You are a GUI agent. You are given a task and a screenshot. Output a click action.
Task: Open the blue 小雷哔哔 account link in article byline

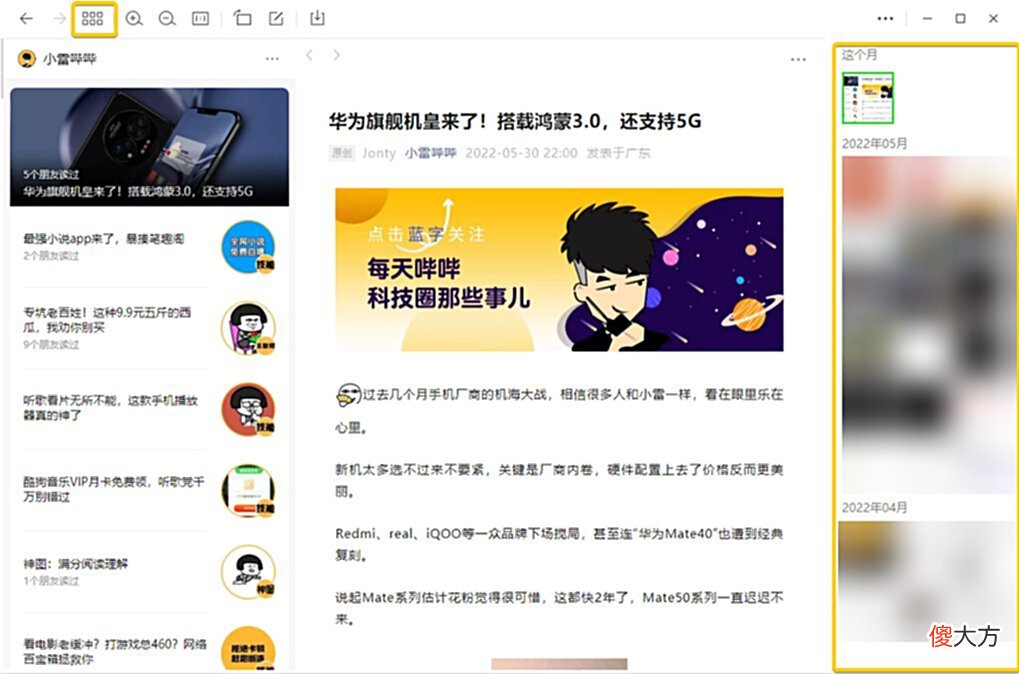coord(430,153)
